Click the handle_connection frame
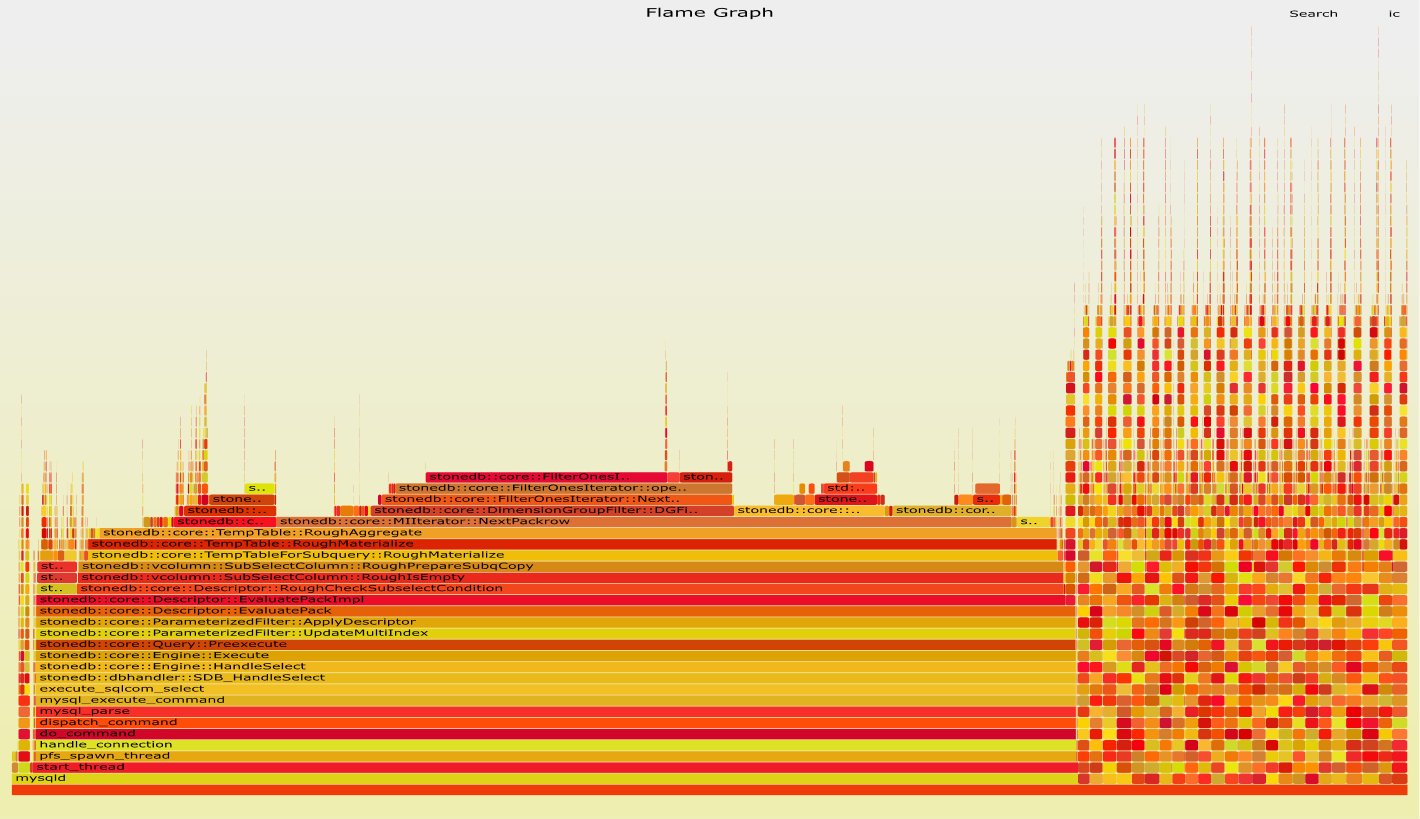This screenshot has height=819, width=1420. pyautogui.click(x=556, y=745)
